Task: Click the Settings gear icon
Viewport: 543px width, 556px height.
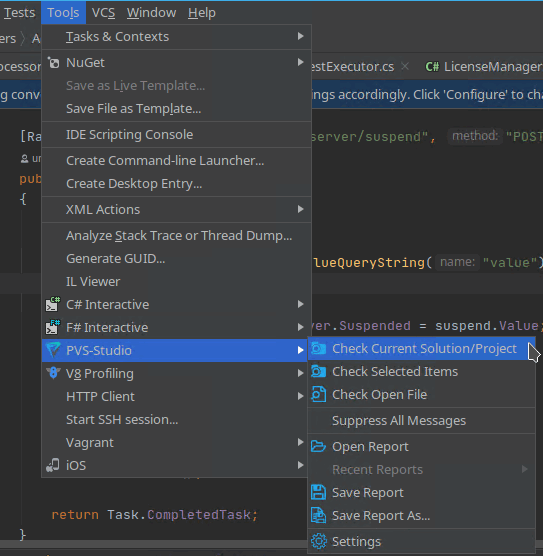Action: [318, 541]
